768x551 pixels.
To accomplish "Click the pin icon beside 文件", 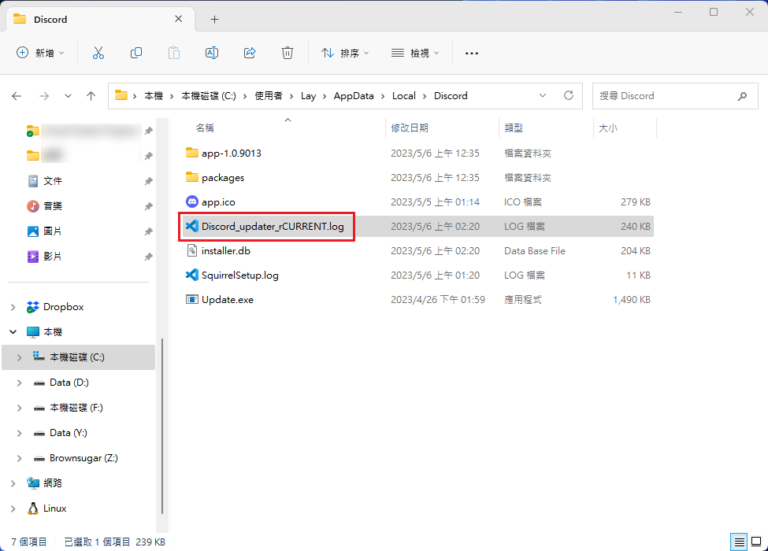I will [148, 181].
